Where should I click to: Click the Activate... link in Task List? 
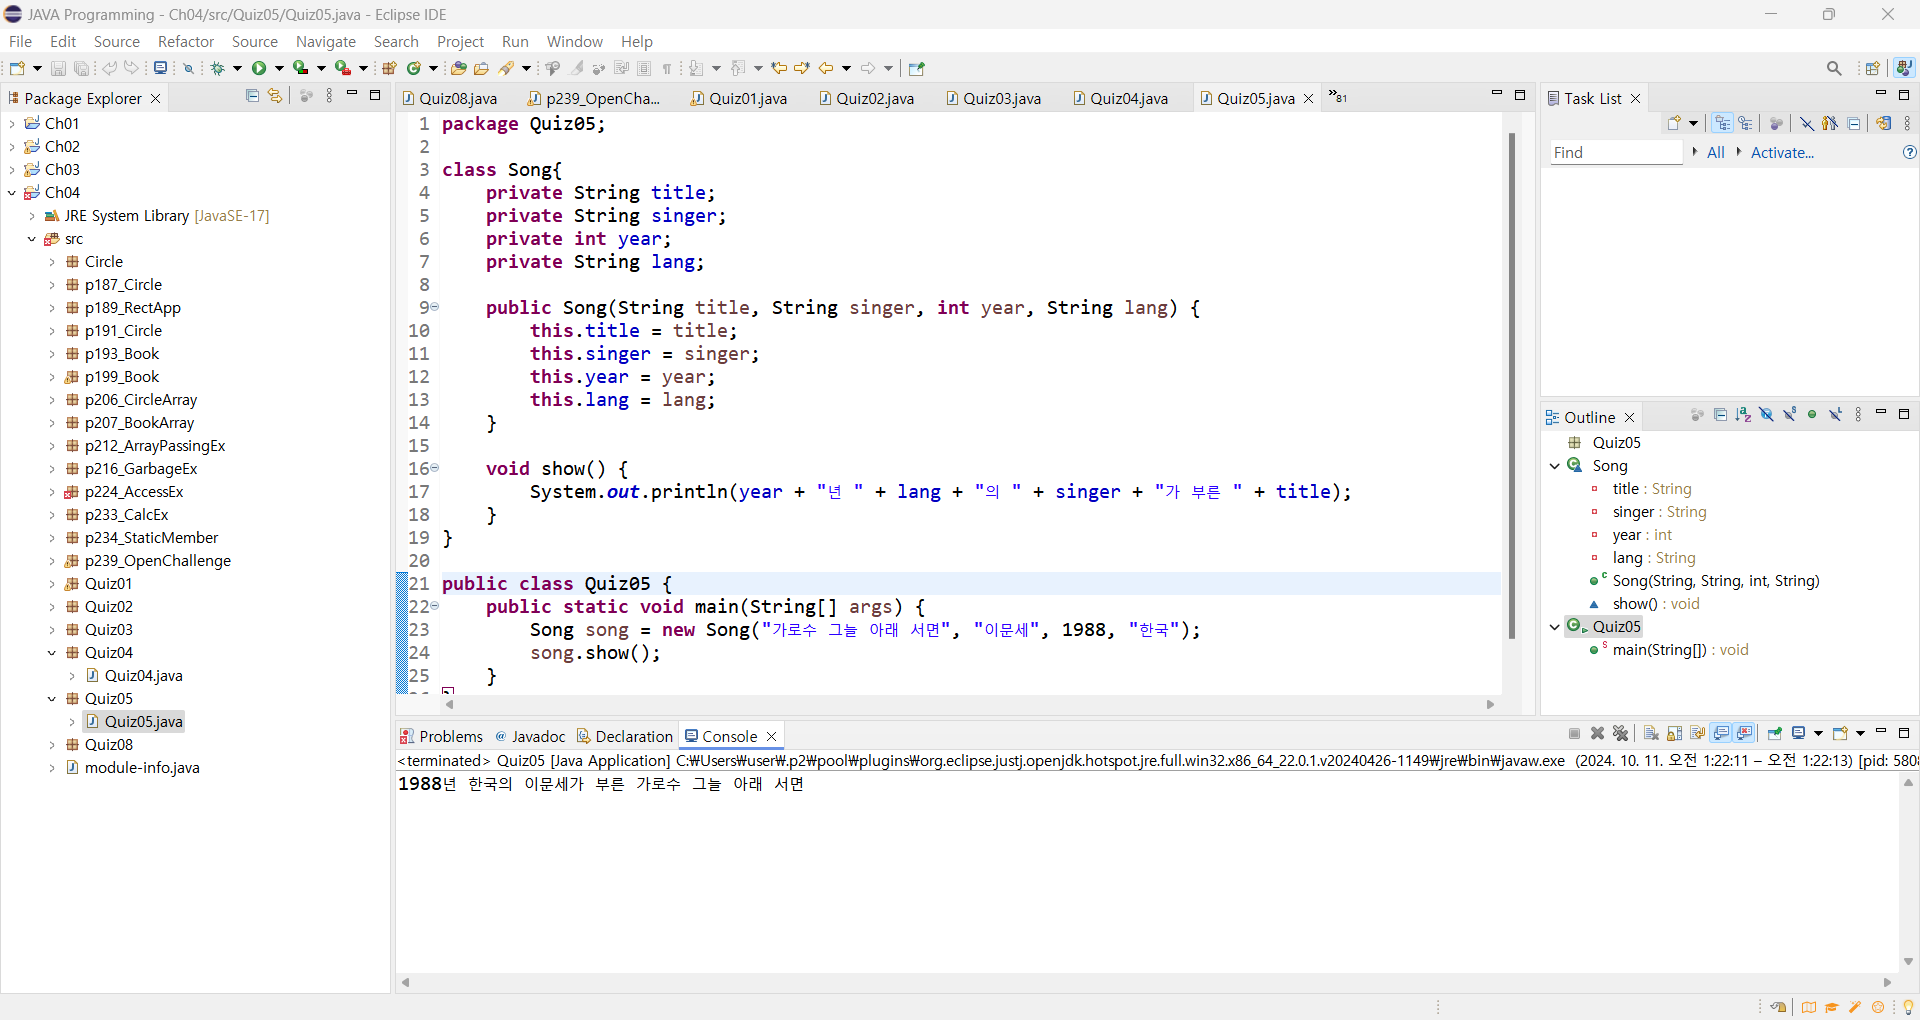click(x=1782, y=152)
